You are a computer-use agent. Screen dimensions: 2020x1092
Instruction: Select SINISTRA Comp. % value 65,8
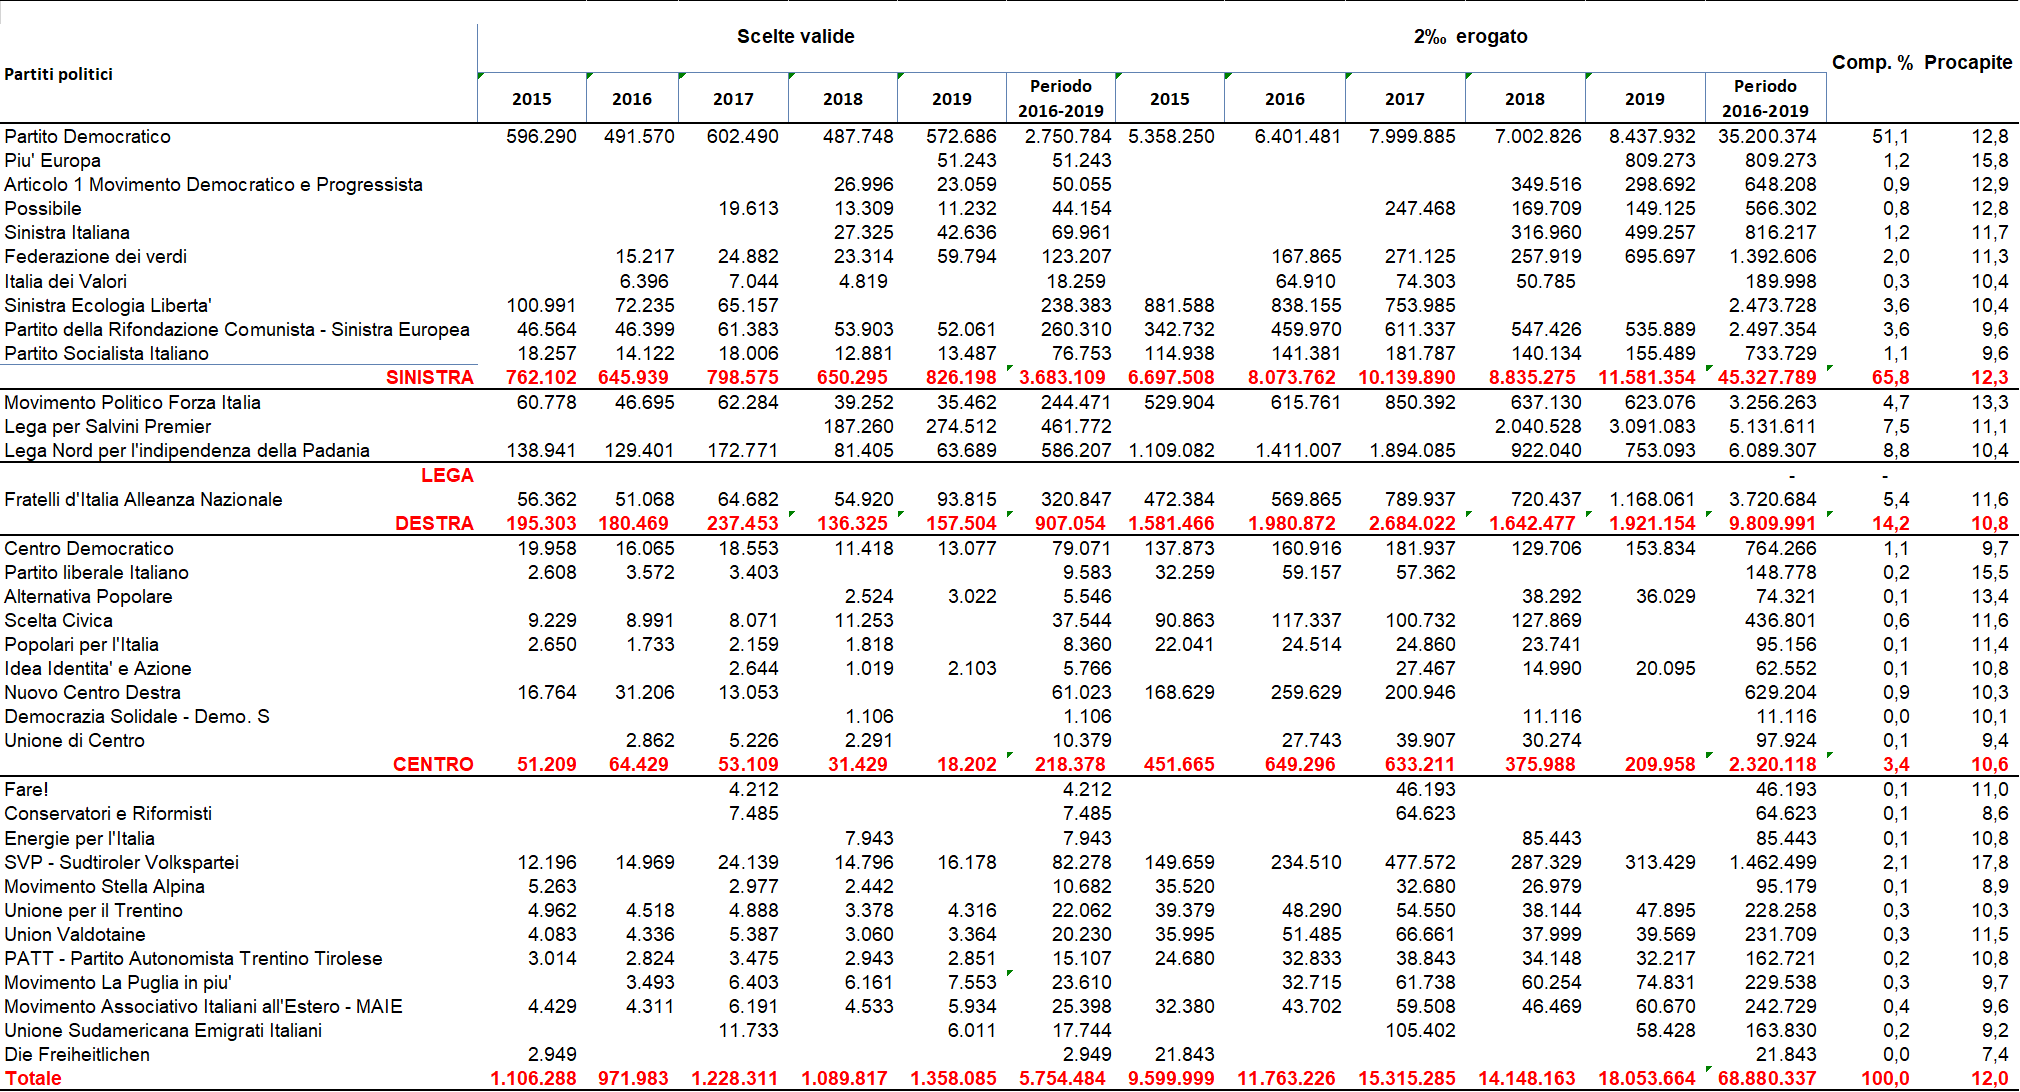(x=1890, y=377)
